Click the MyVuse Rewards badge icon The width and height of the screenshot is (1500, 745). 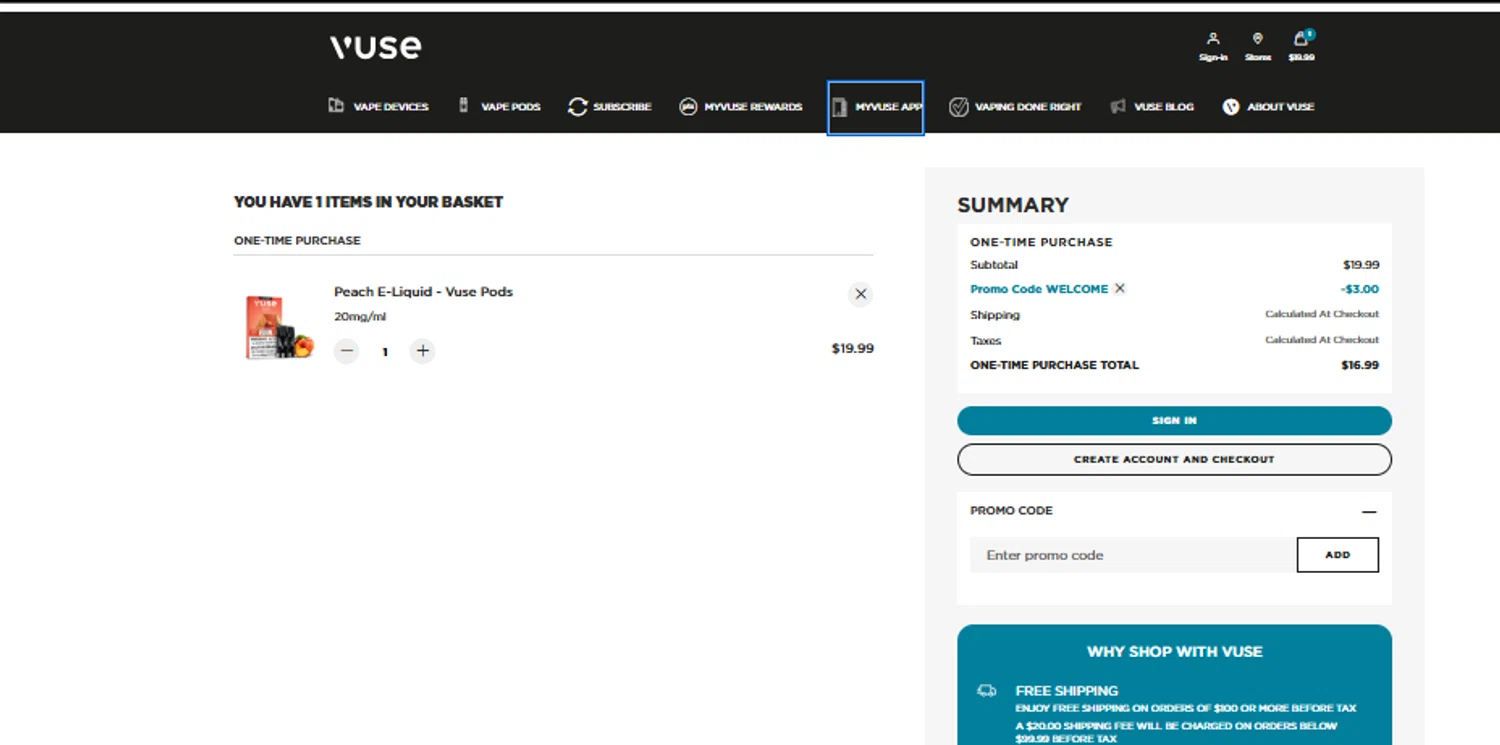[x=688, y=107]
